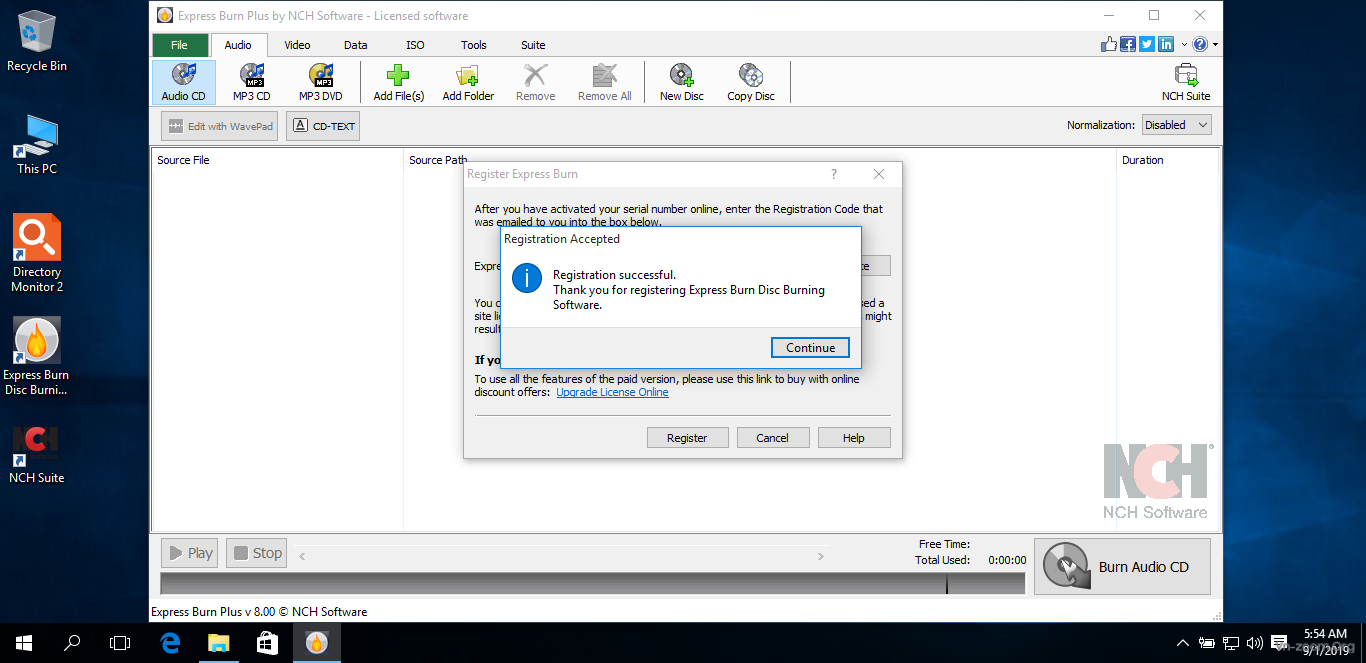Image resolution: width=1366 pixels, height=663 pixels.
Task: Click the Remove All toolbar icon
Action: (604, 82)
